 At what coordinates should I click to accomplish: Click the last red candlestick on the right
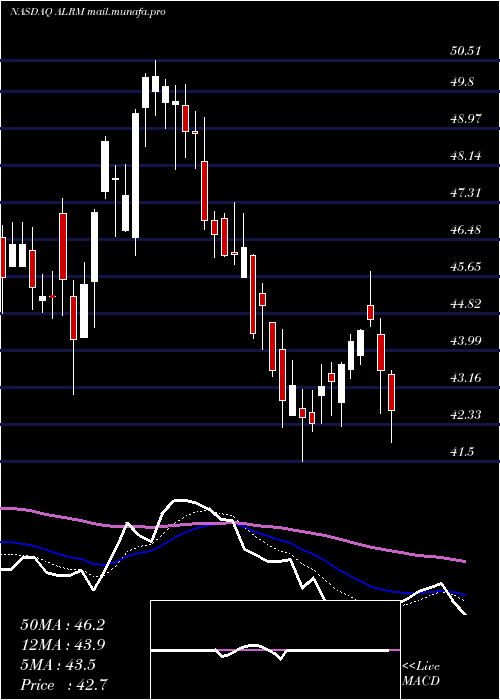pyautogui.click(x=392, y=392)
